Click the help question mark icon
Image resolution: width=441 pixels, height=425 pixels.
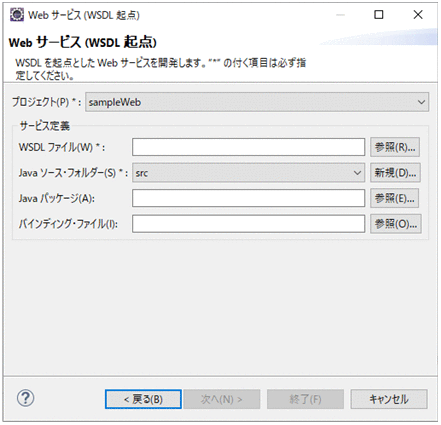(25, 398)
